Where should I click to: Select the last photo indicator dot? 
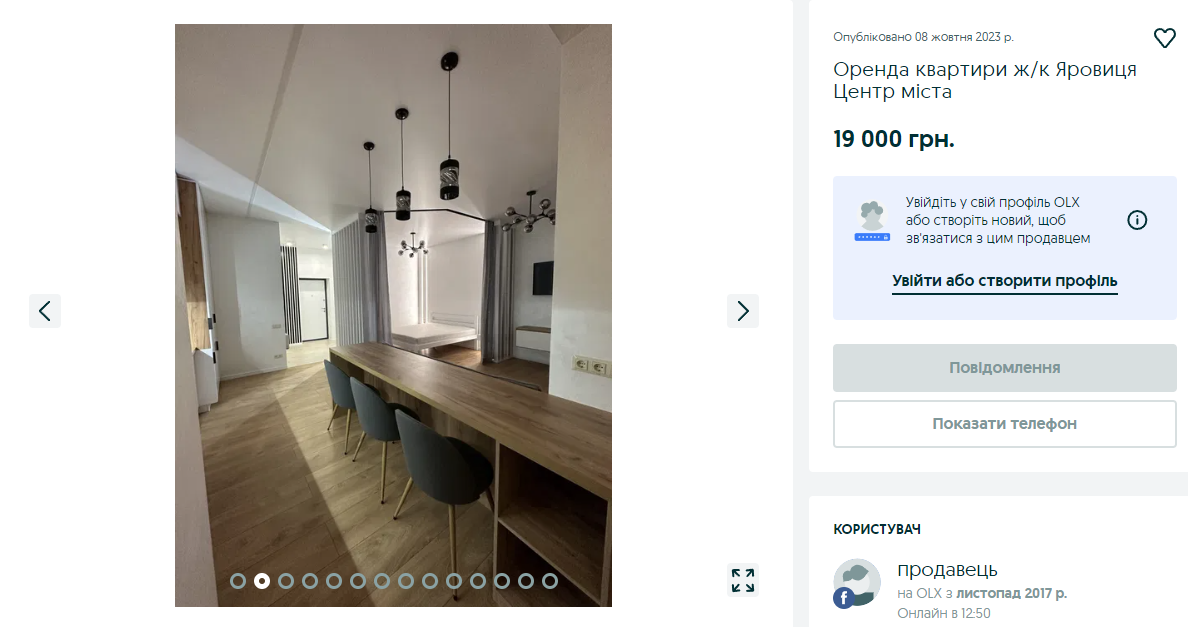point(550,581)
